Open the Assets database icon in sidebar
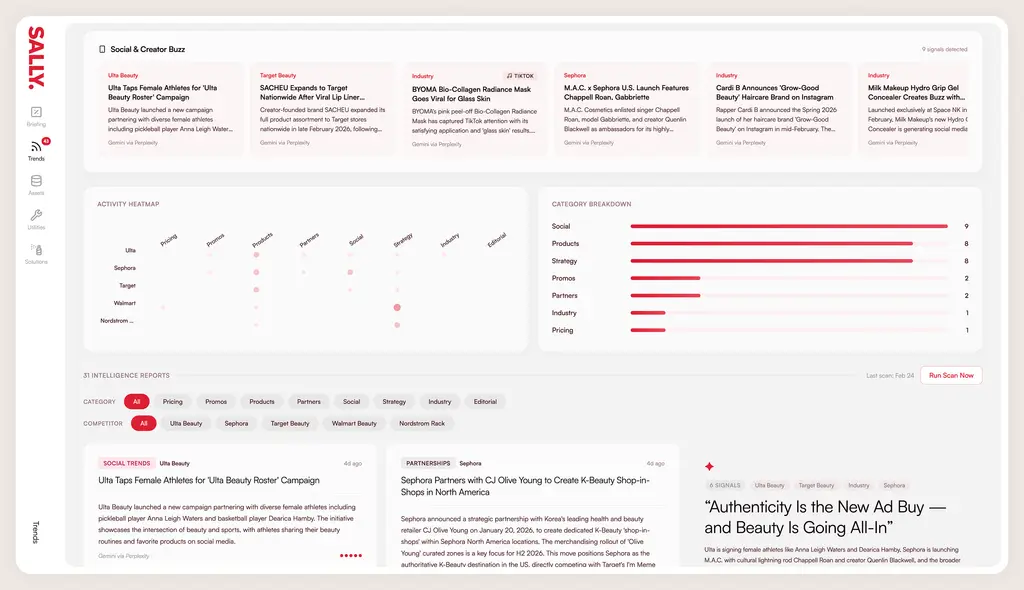 coord(36,181)
